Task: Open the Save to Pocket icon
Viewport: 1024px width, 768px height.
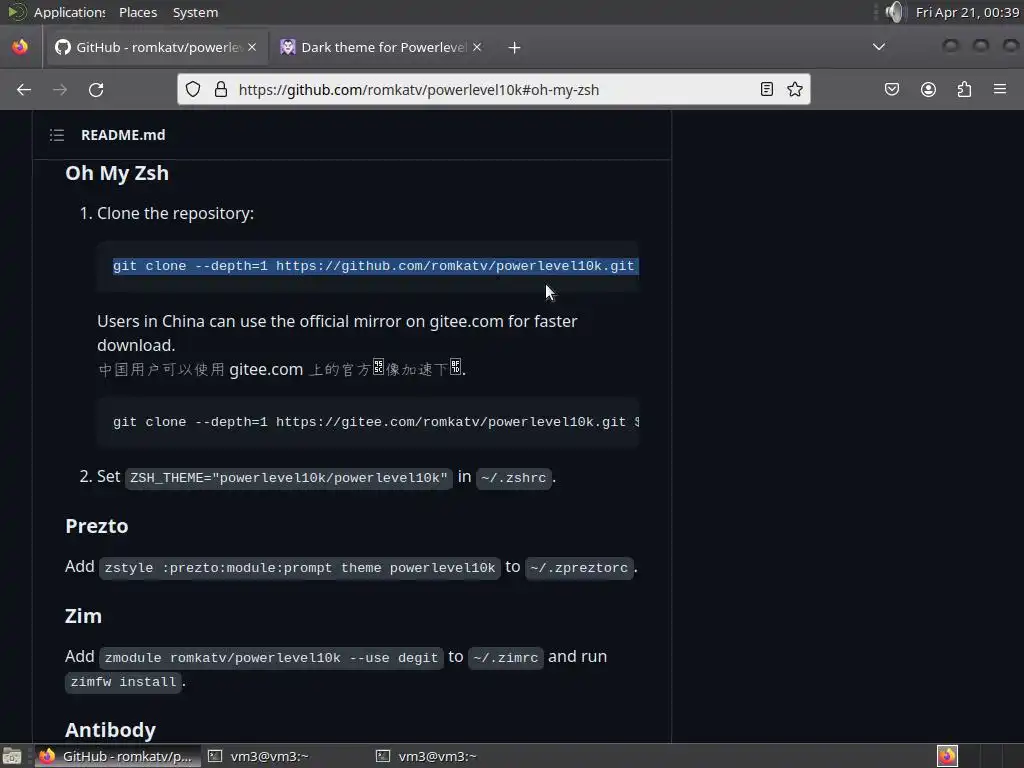Action: (892, 89)
